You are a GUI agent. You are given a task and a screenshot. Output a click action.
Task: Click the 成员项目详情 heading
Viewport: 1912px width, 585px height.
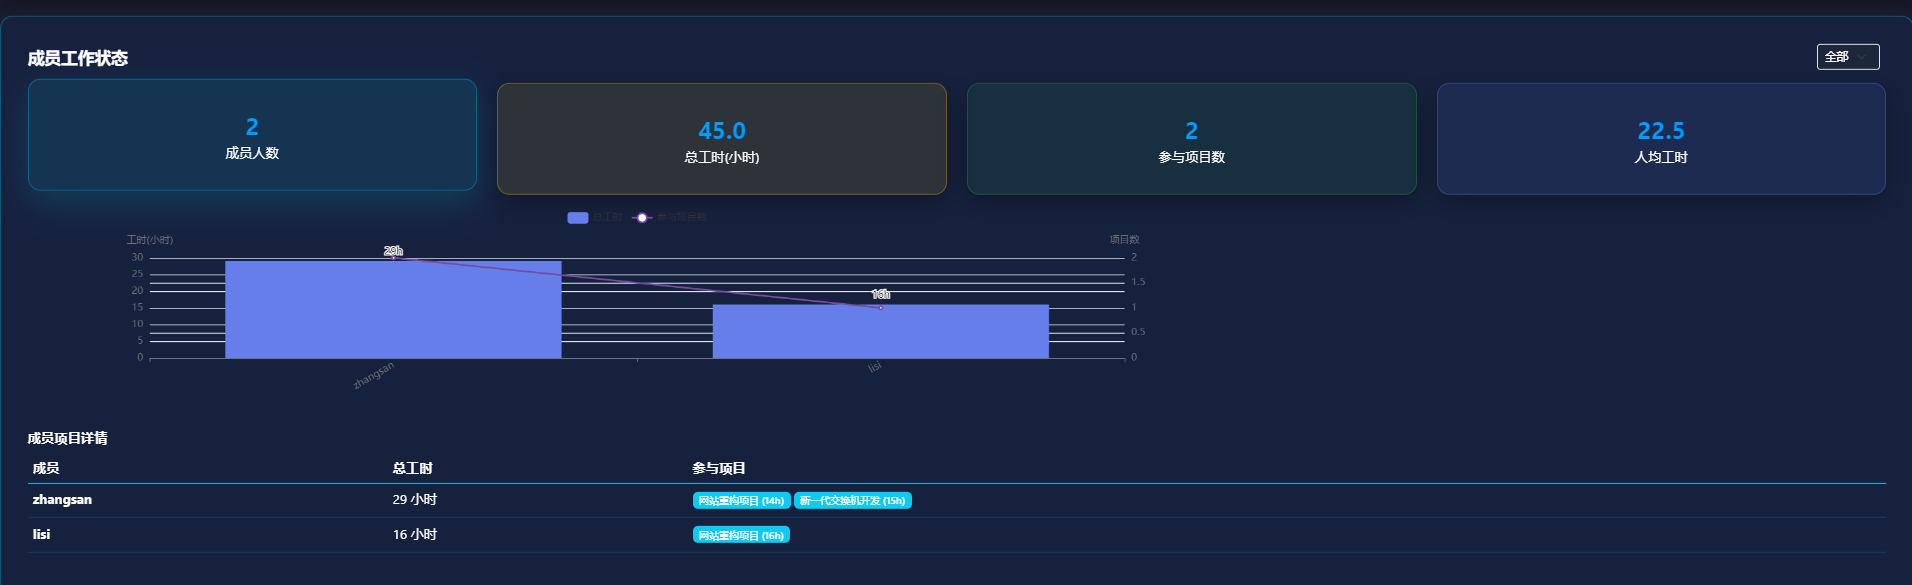coord(67,438)
